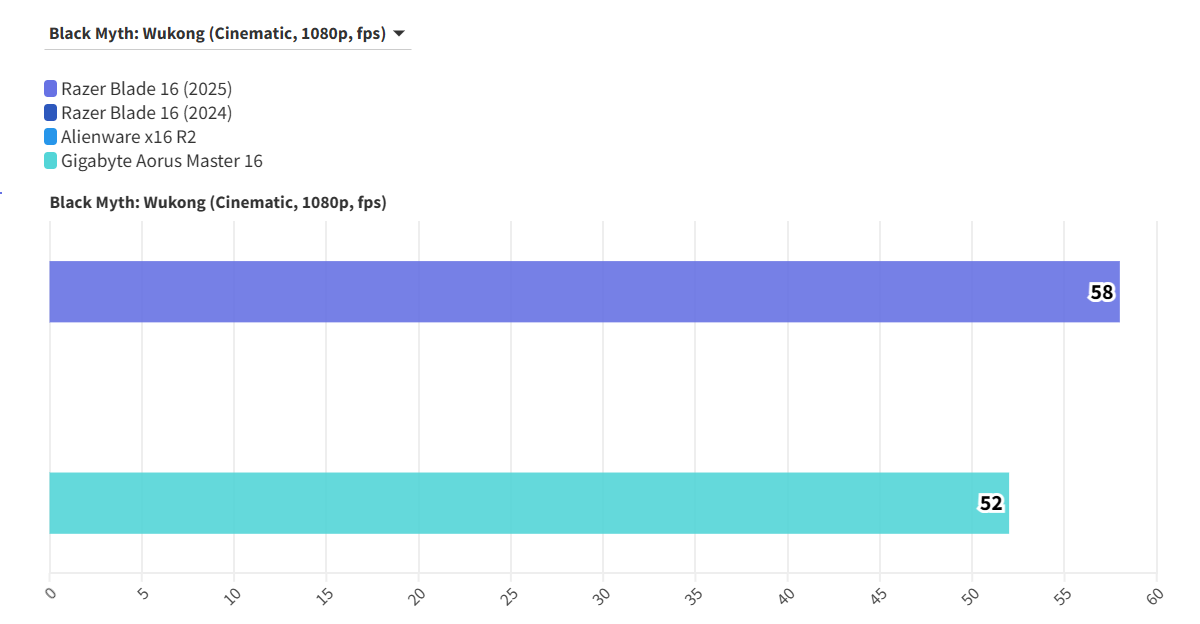1200x624 pixels.
Task: Toggle the Razer Blade 16 (2024) legend label
Action: coord(146,113)
